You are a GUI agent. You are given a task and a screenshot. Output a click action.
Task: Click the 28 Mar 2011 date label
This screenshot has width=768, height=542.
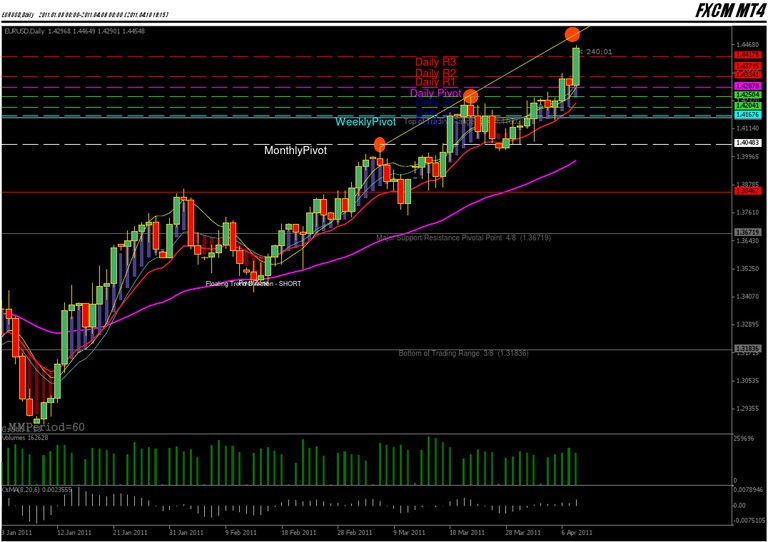coord(523,532)
